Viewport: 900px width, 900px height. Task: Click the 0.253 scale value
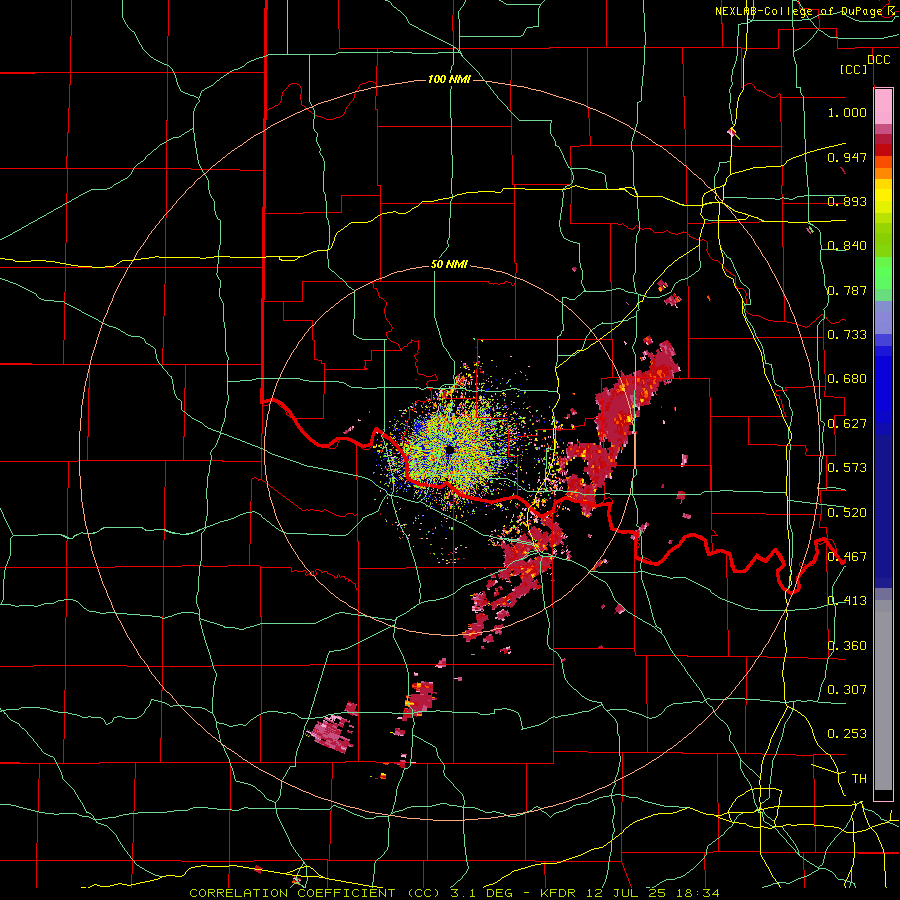pos(847,734)
